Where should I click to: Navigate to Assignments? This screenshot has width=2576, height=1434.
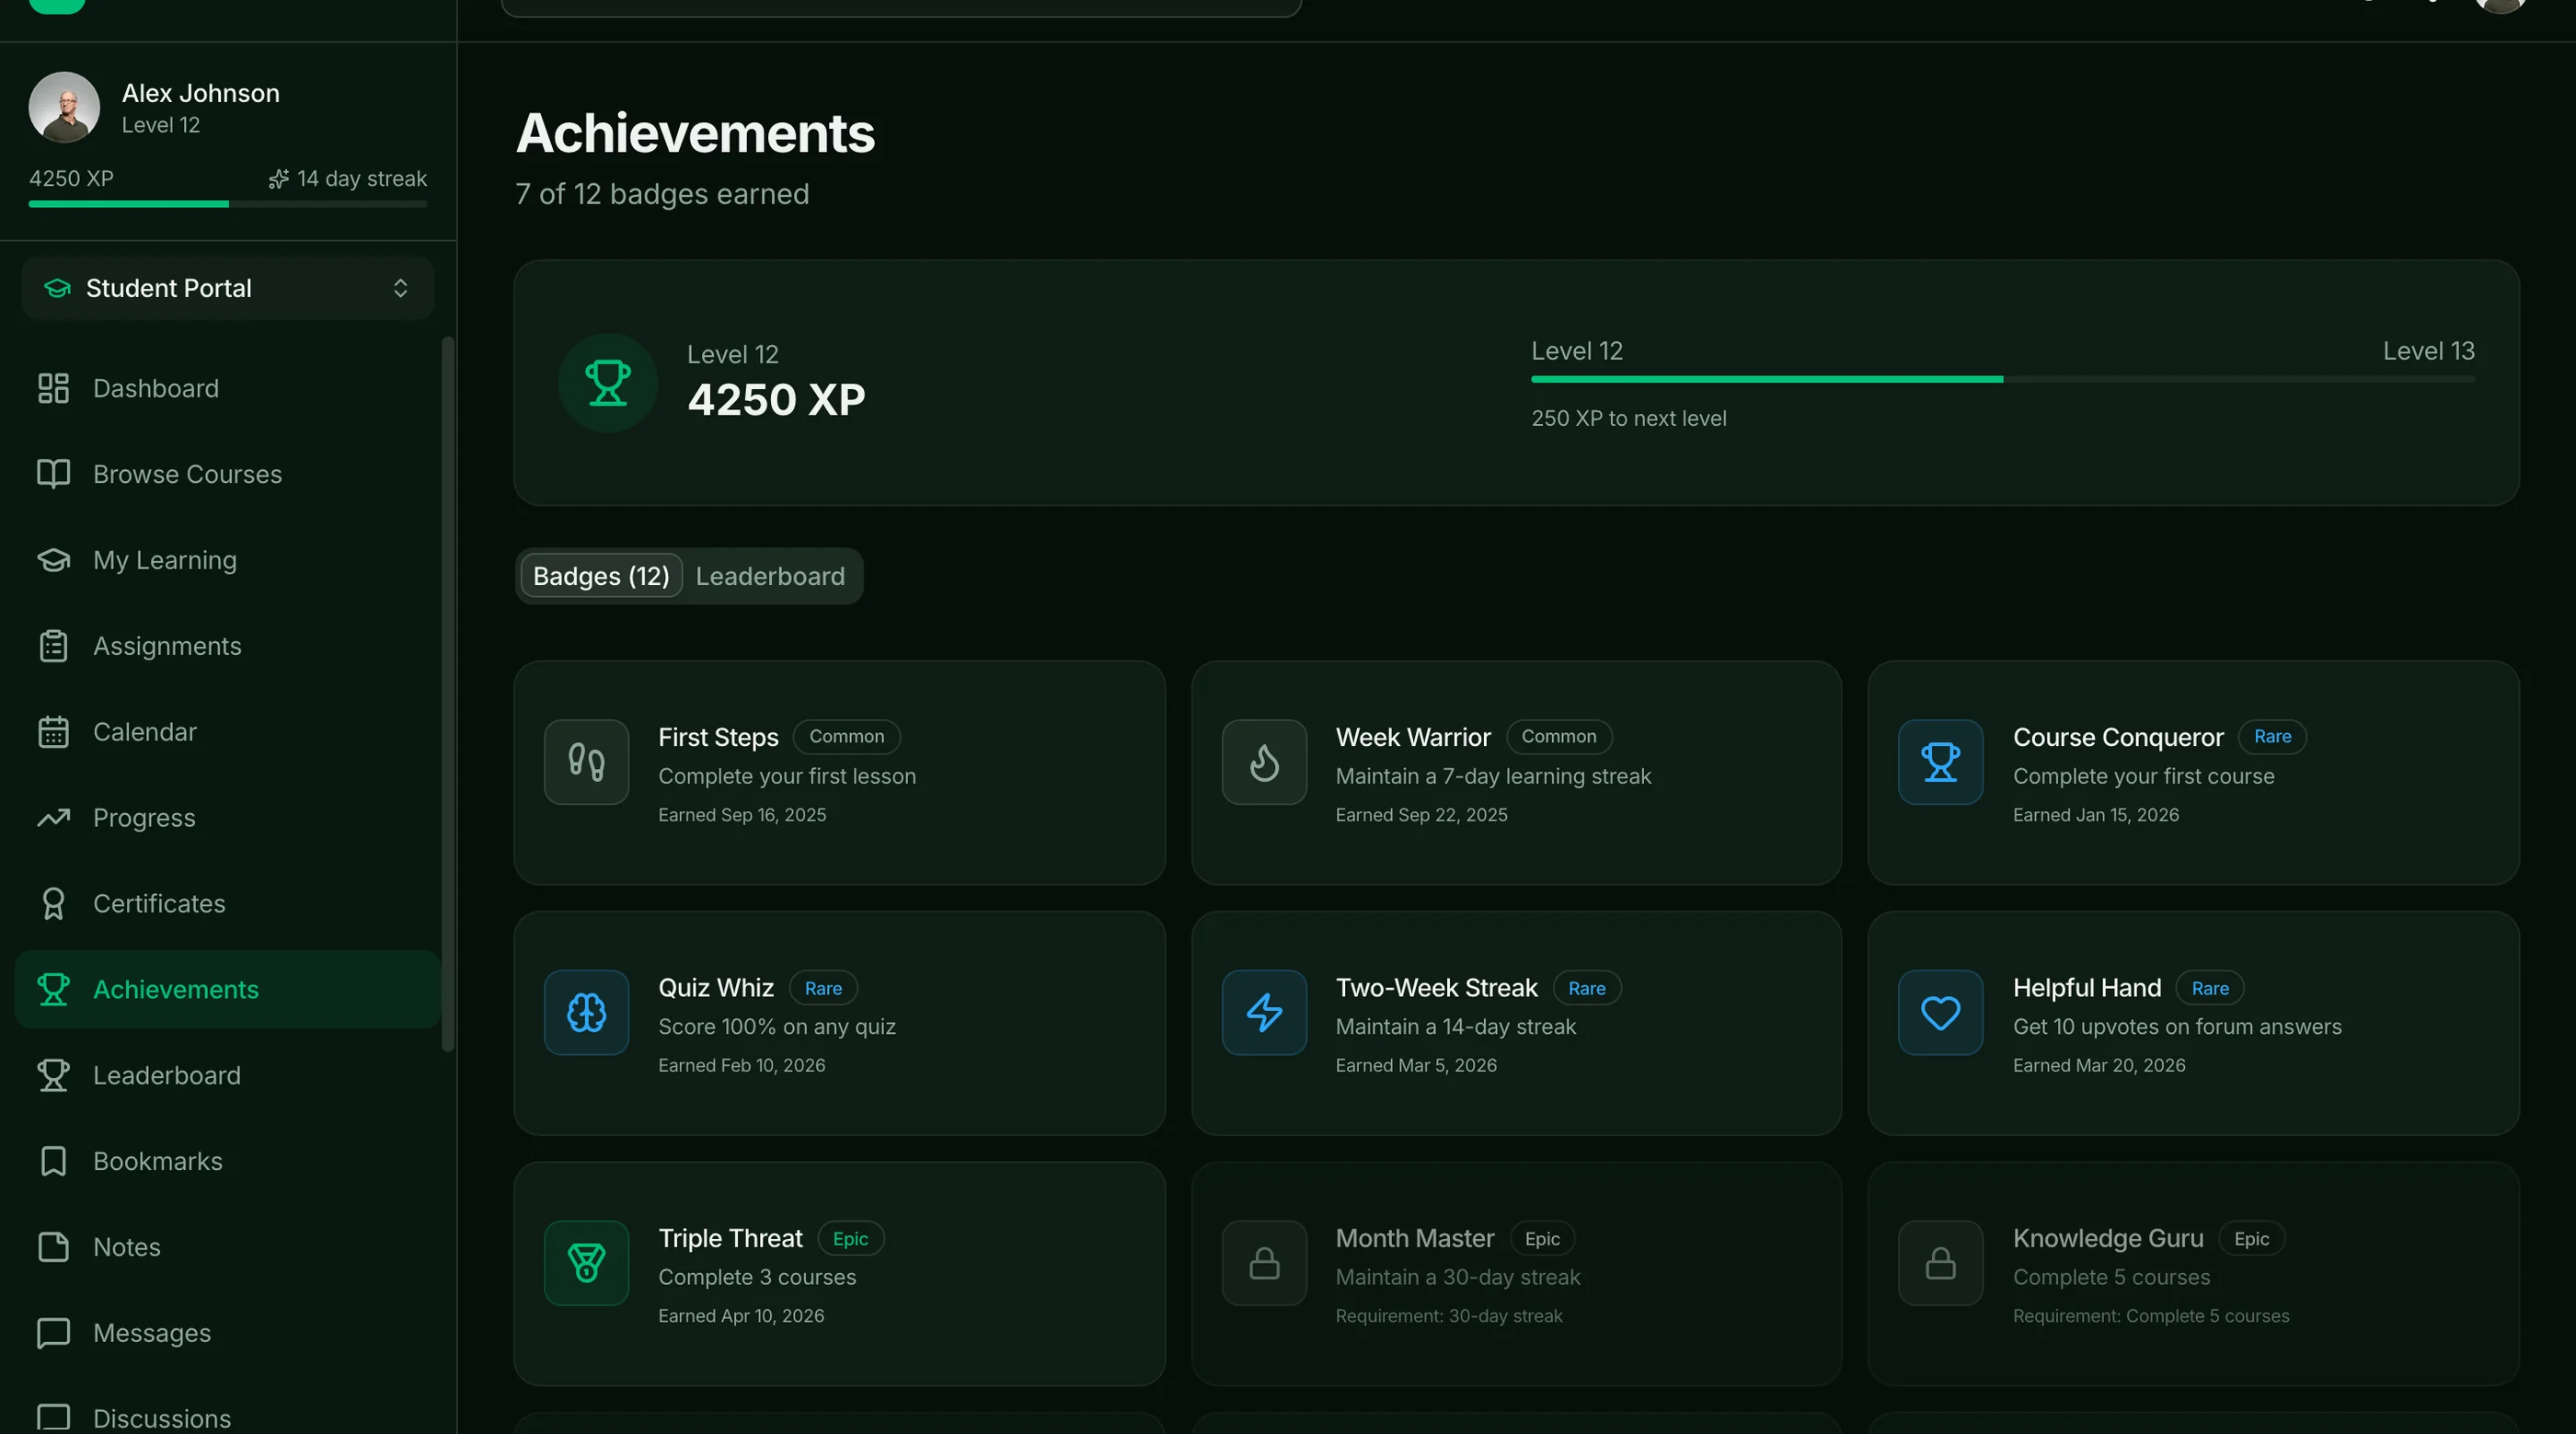(228, 646)
